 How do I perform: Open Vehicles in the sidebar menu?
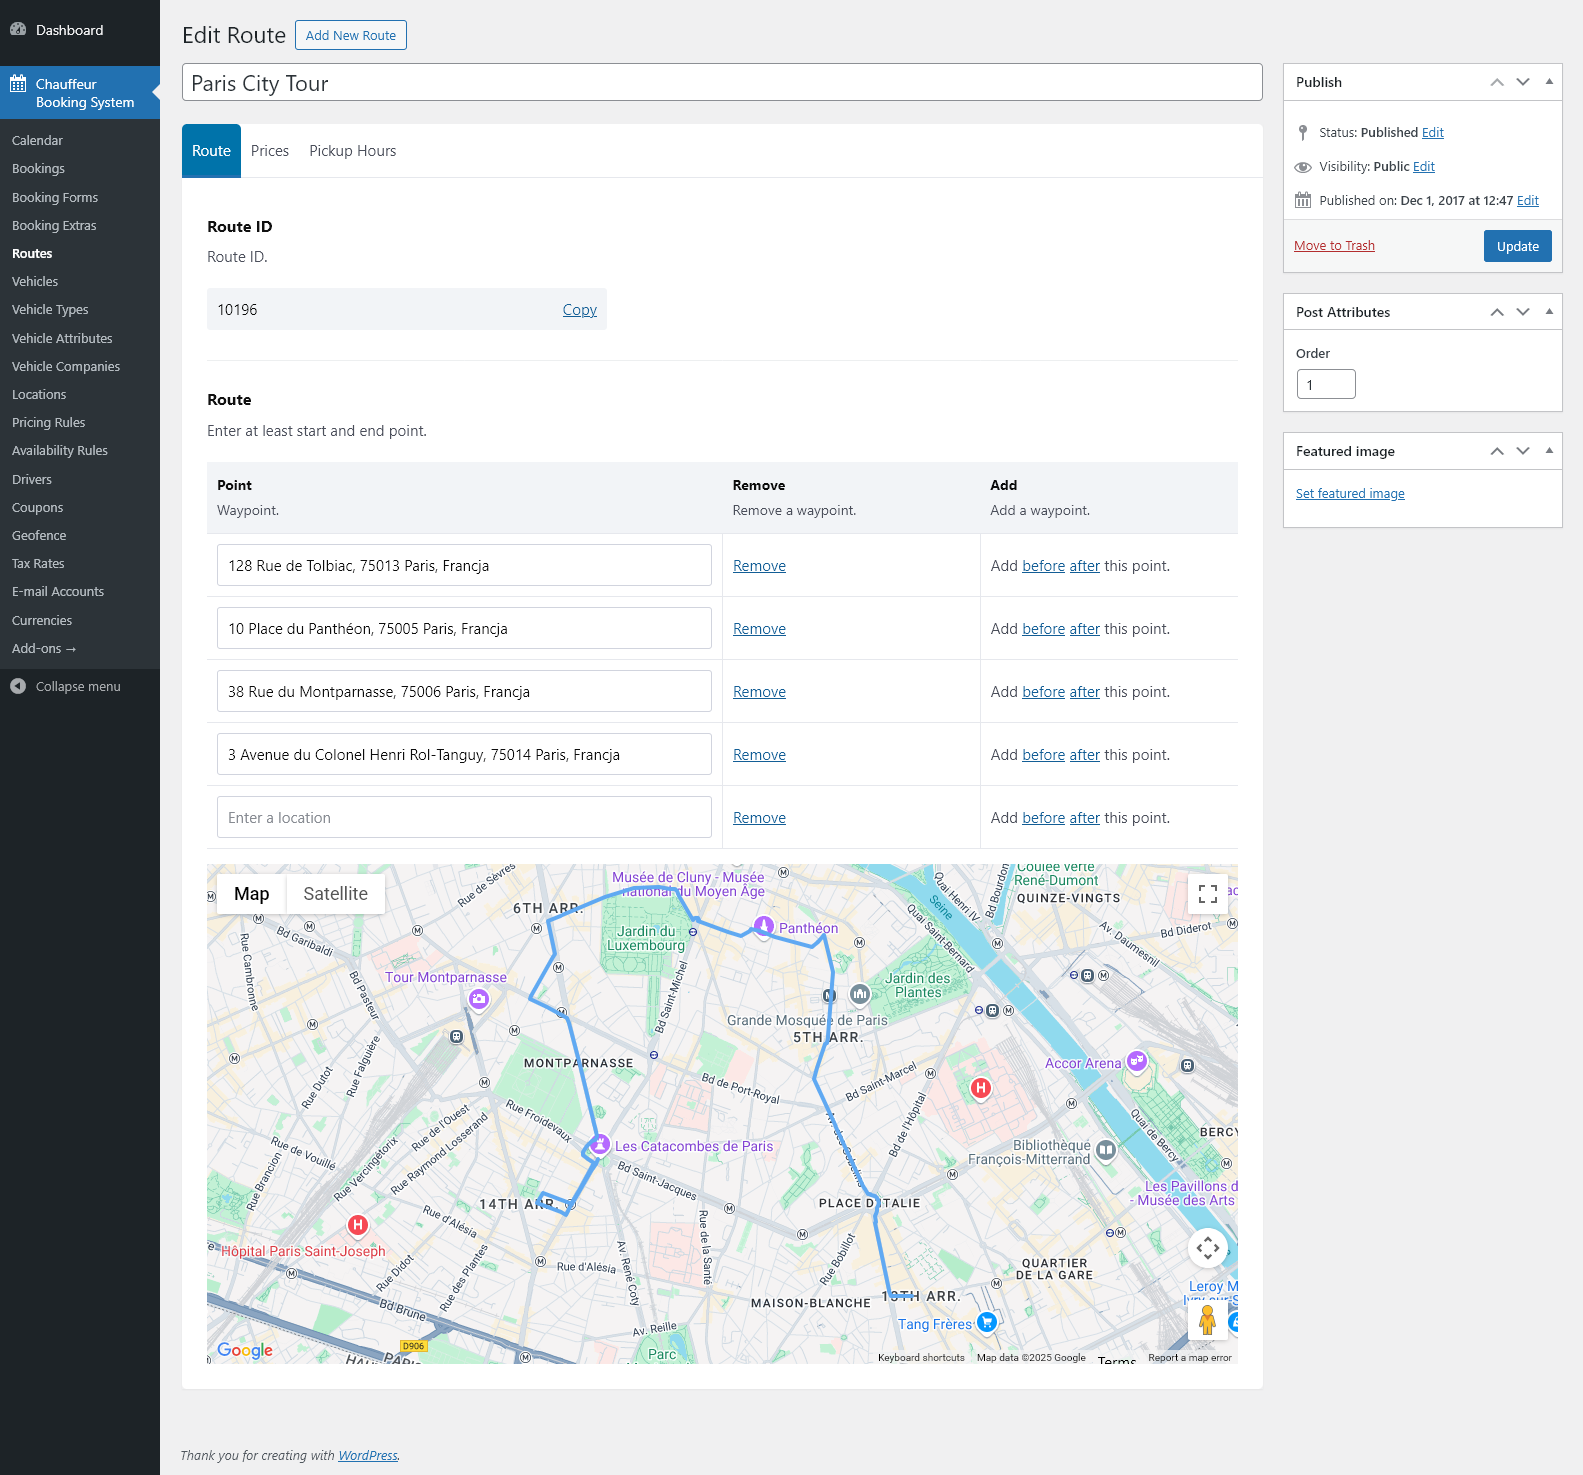coord(35,282)
